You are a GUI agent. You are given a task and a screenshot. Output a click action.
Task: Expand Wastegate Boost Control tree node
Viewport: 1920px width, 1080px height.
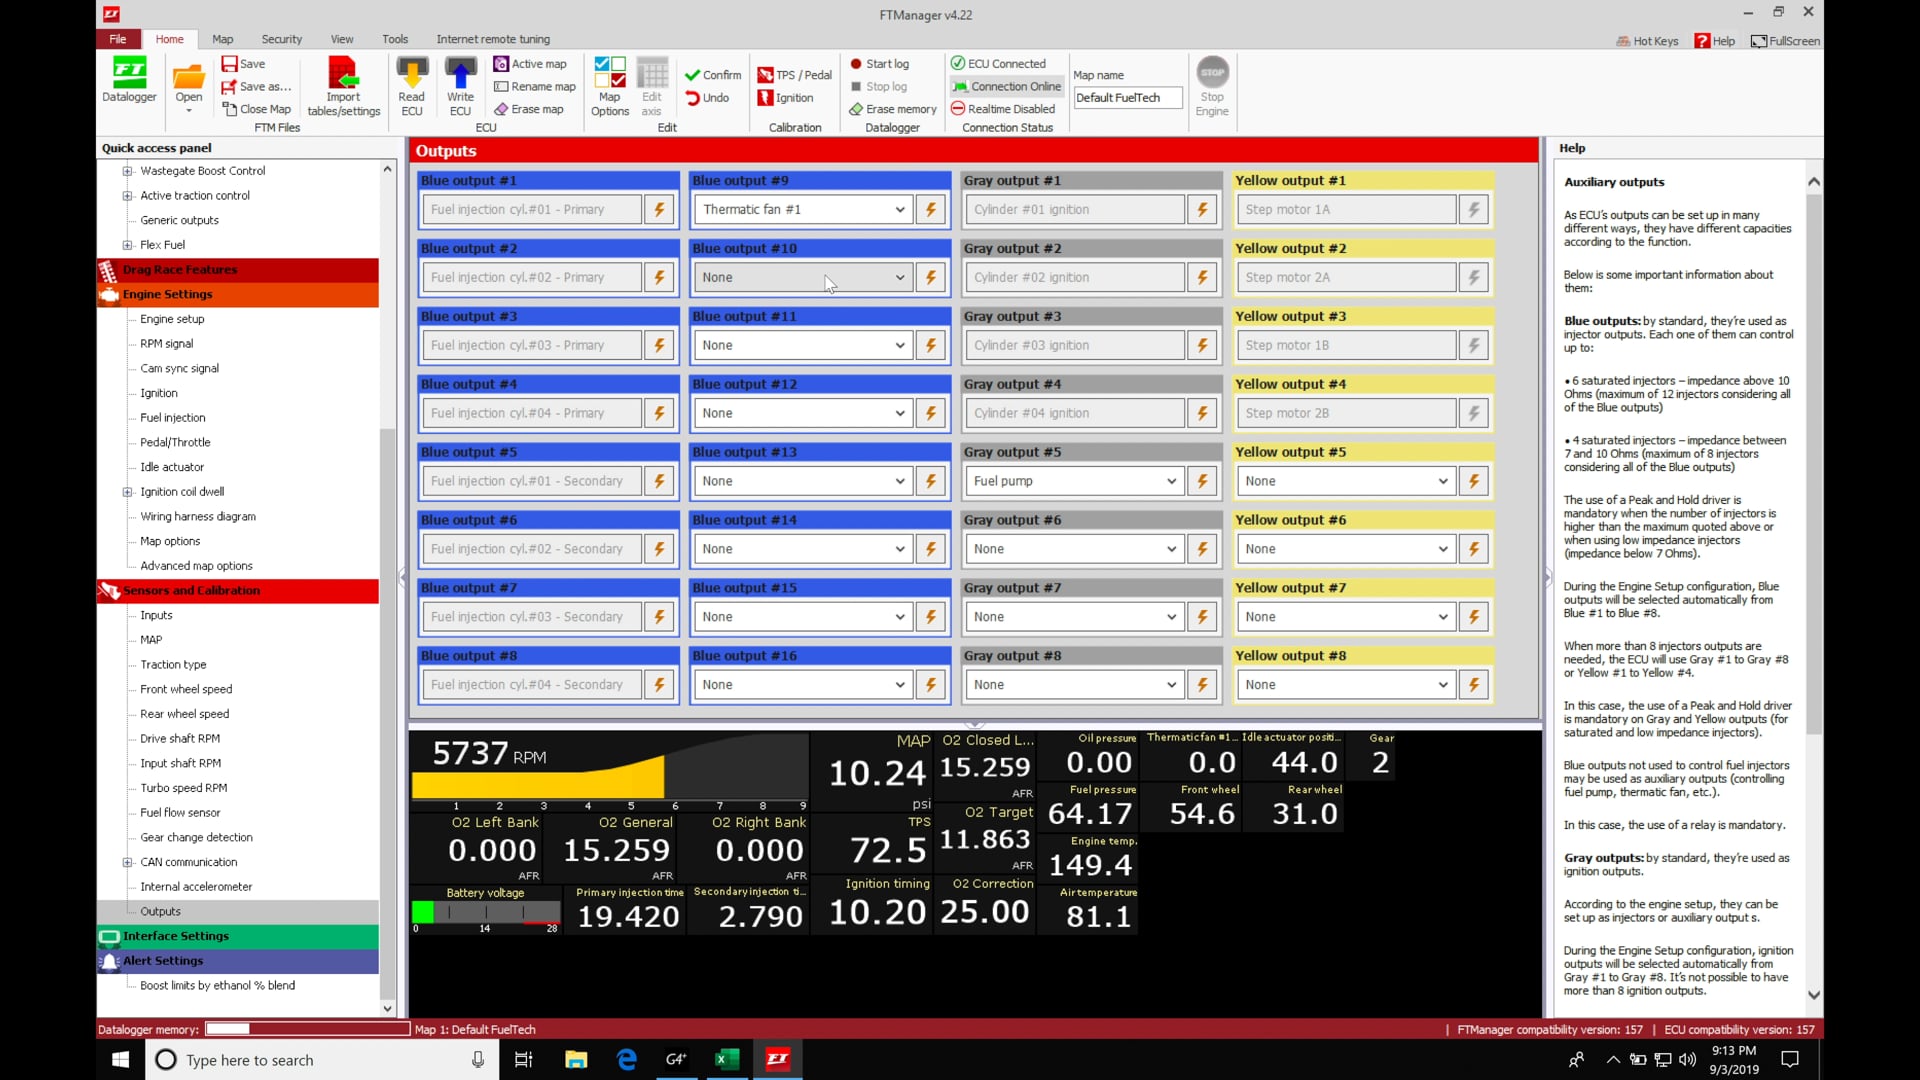[127, 171]
